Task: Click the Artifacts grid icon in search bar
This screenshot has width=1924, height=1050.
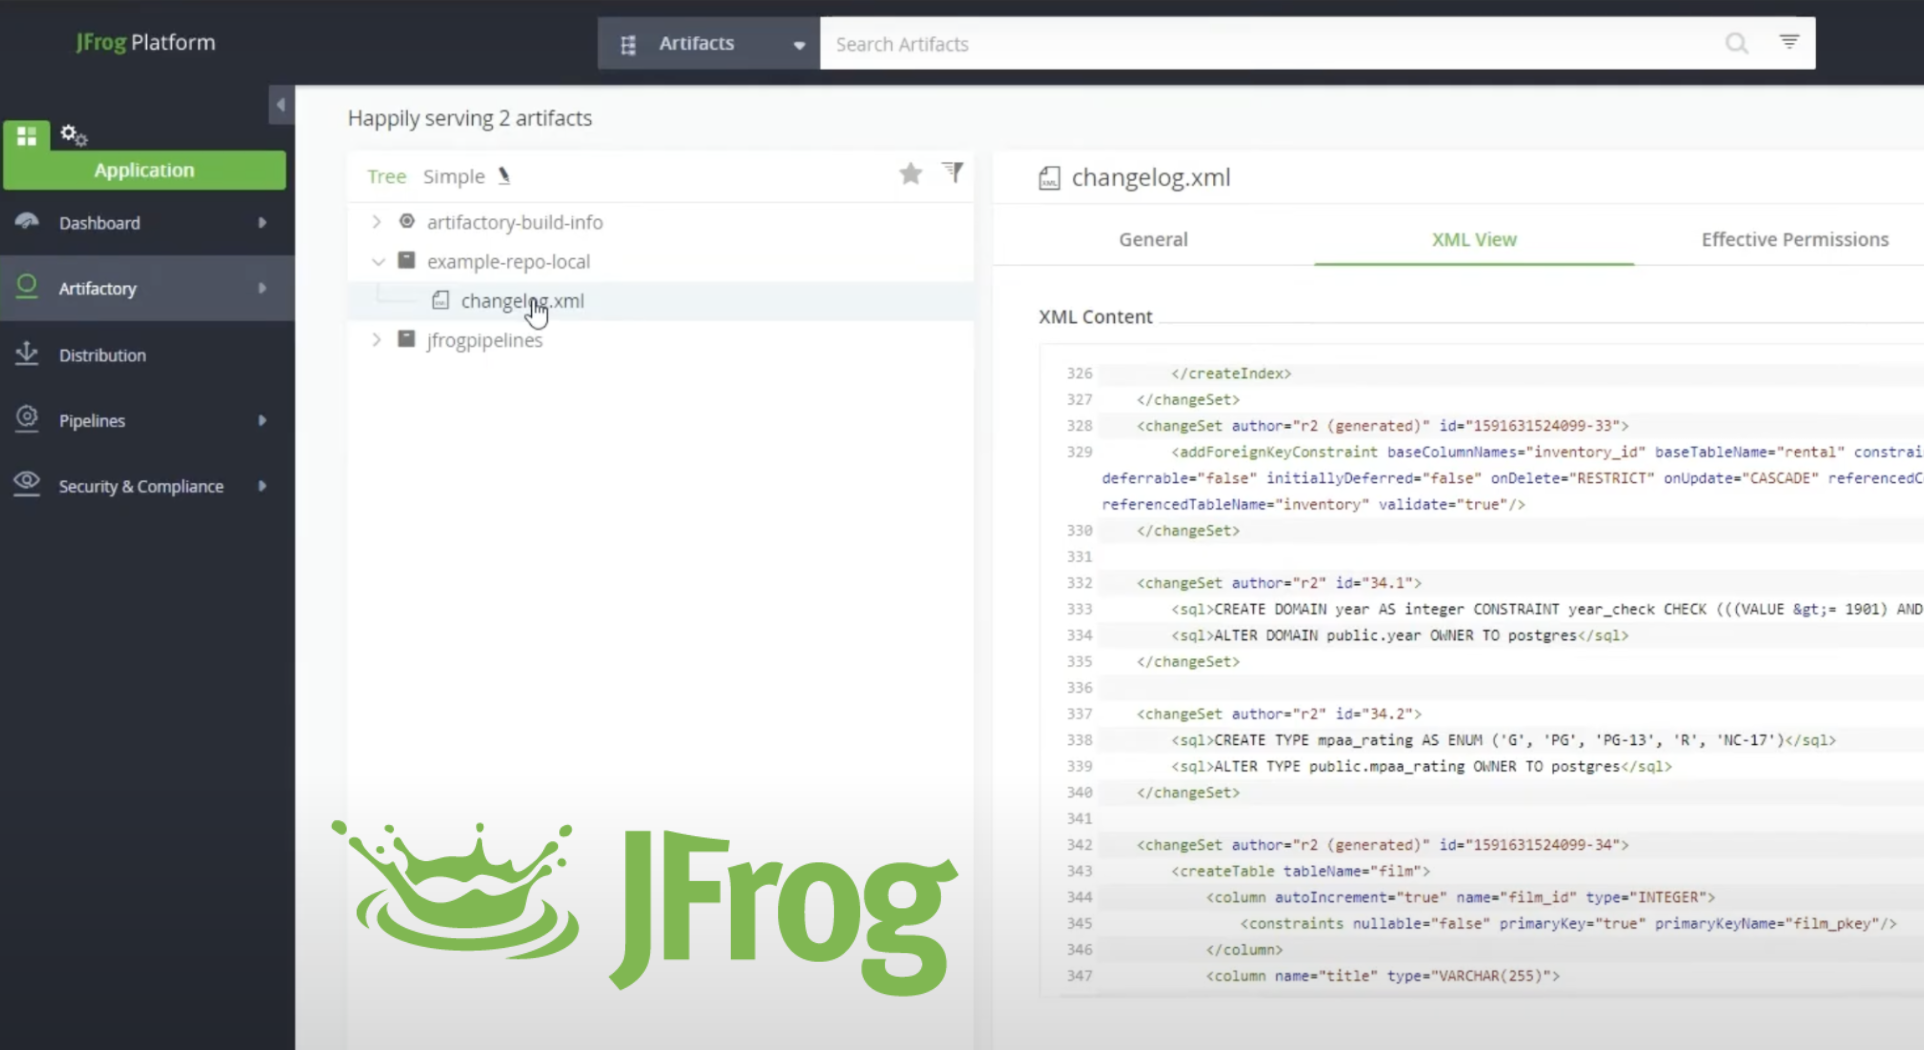Action: [x=628, y=45]
